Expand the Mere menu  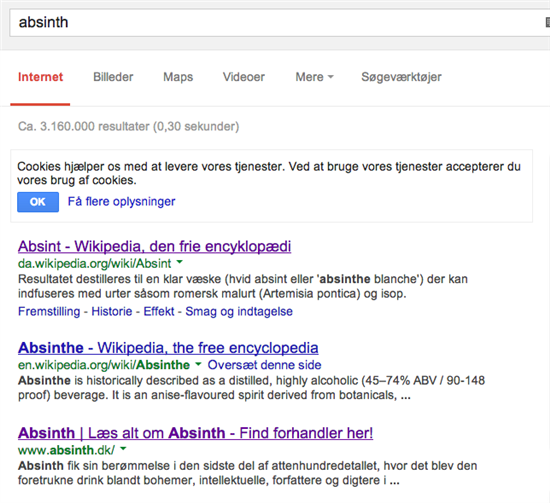[x=314, y=77]
